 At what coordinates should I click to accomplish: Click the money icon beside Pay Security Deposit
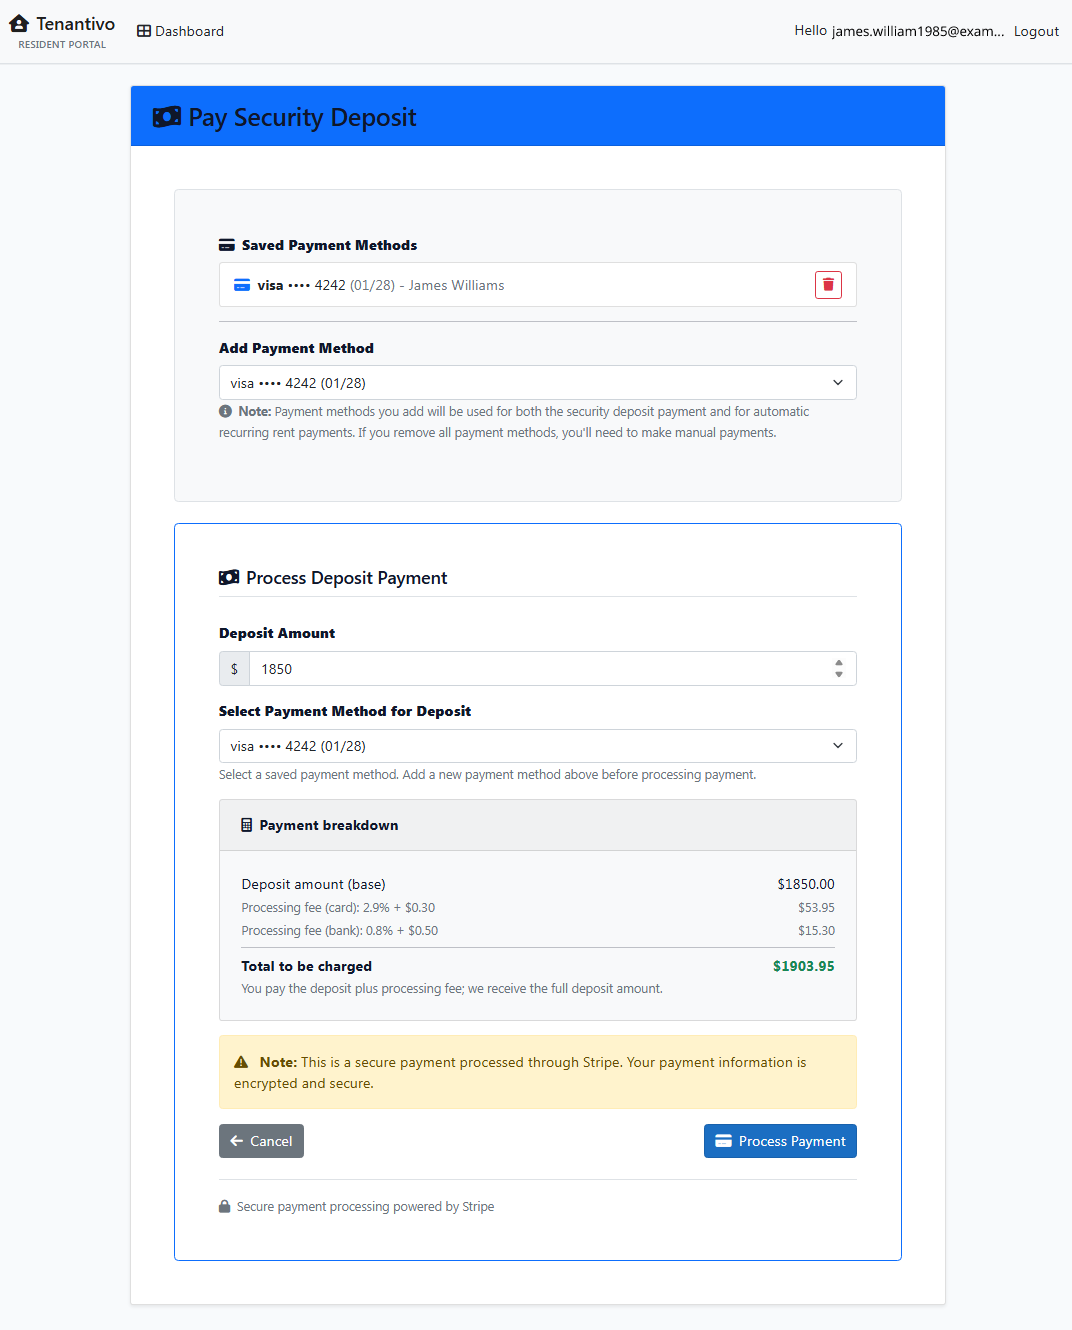coord(167,117)
